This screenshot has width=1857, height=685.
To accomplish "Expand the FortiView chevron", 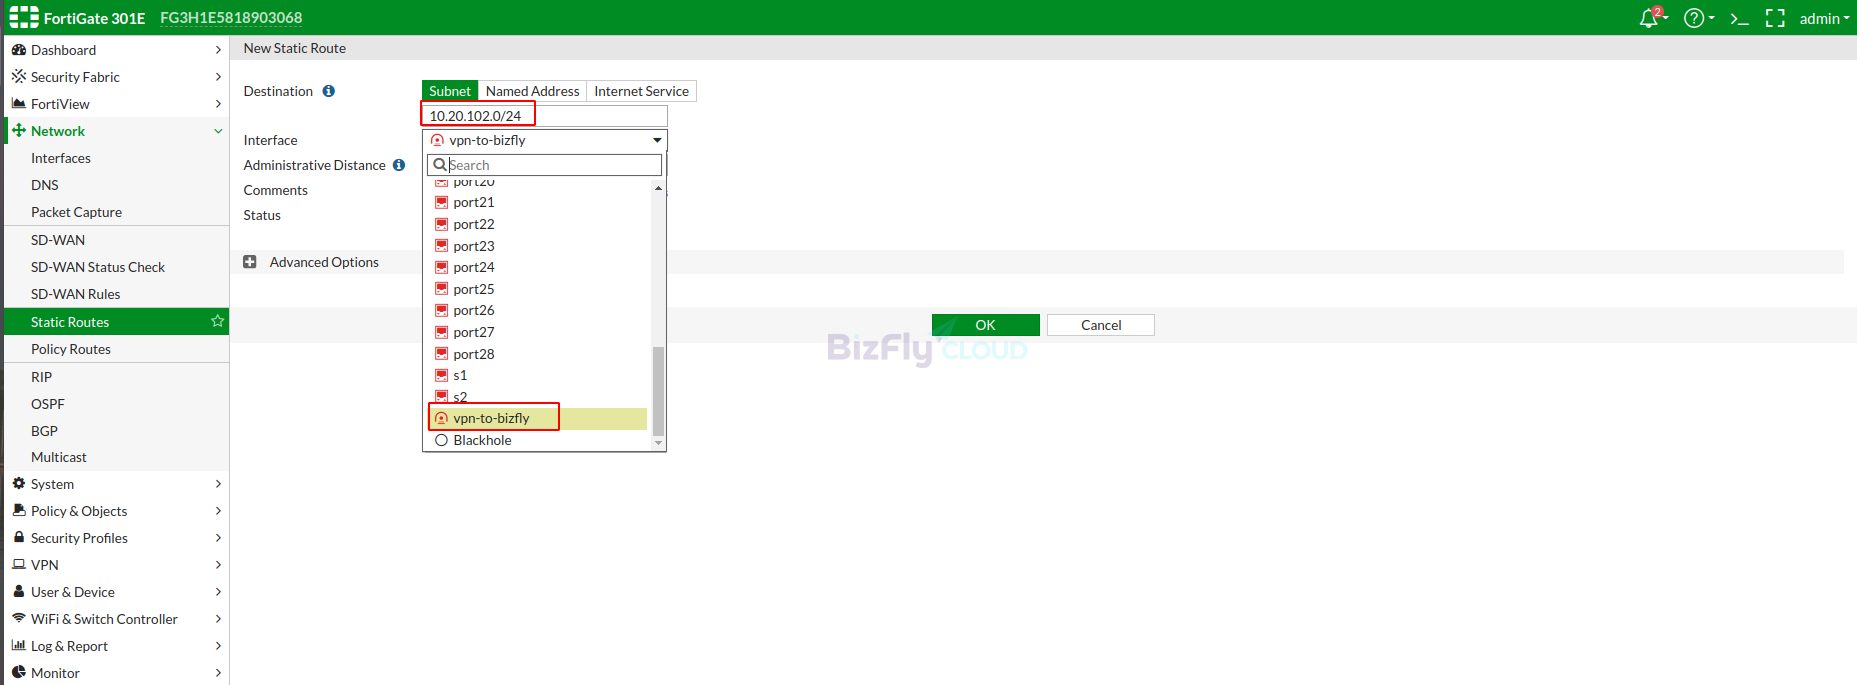I will coord(218,104).
